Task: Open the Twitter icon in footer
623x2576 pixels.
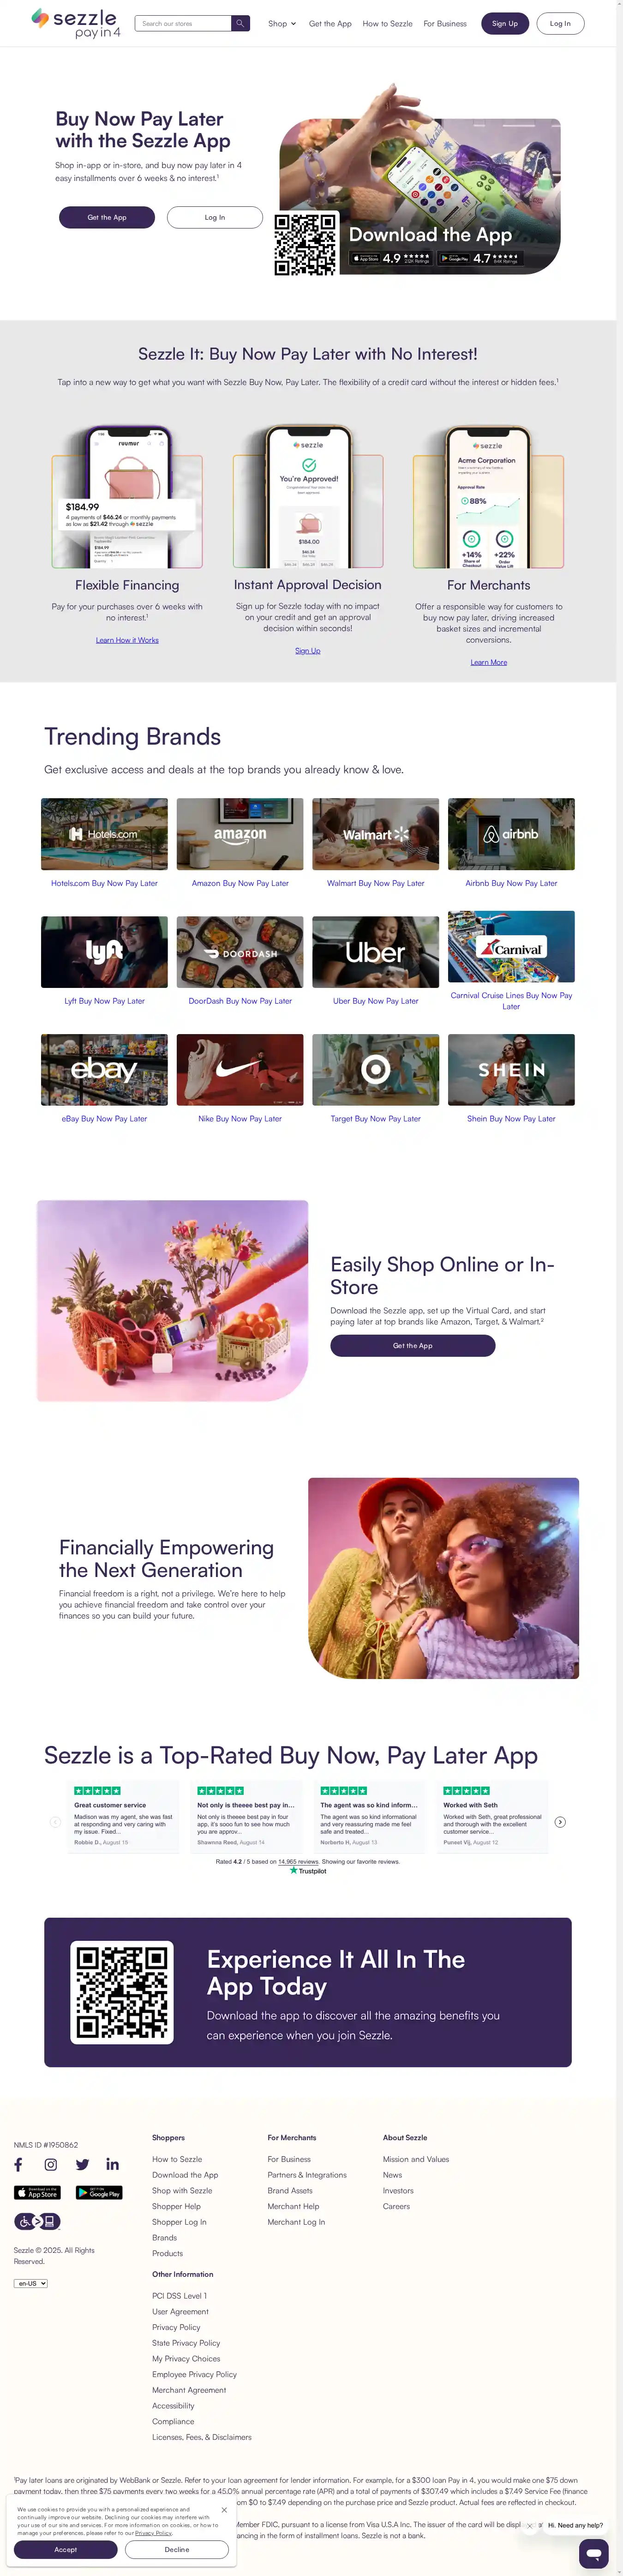Action: pyautogui.click(x=82, y=2164)
